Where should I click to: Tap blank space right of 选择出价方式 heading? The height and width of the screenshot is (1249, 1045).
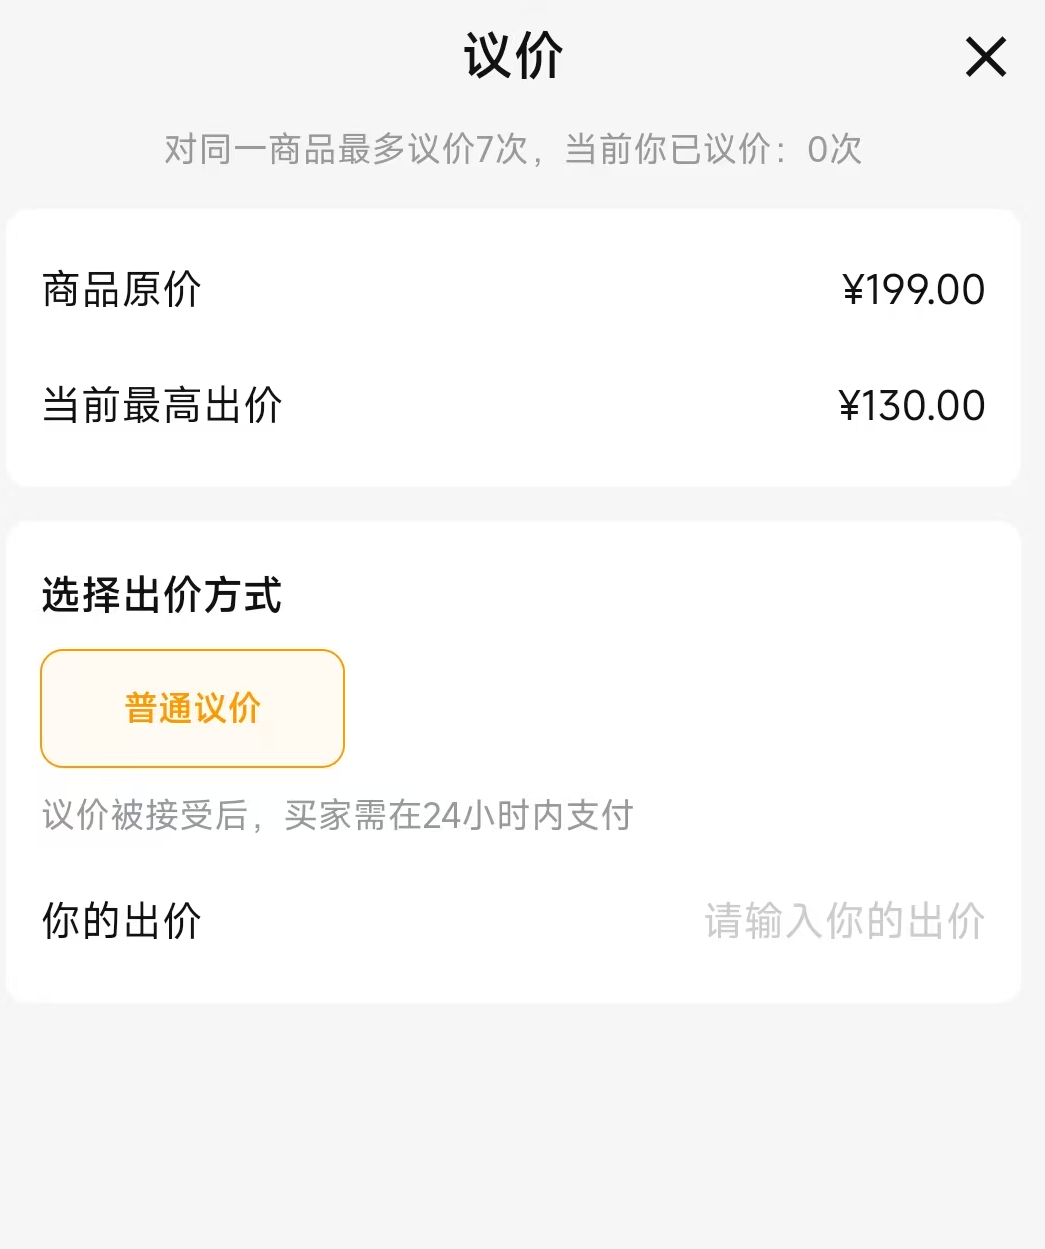click(650, 595)
